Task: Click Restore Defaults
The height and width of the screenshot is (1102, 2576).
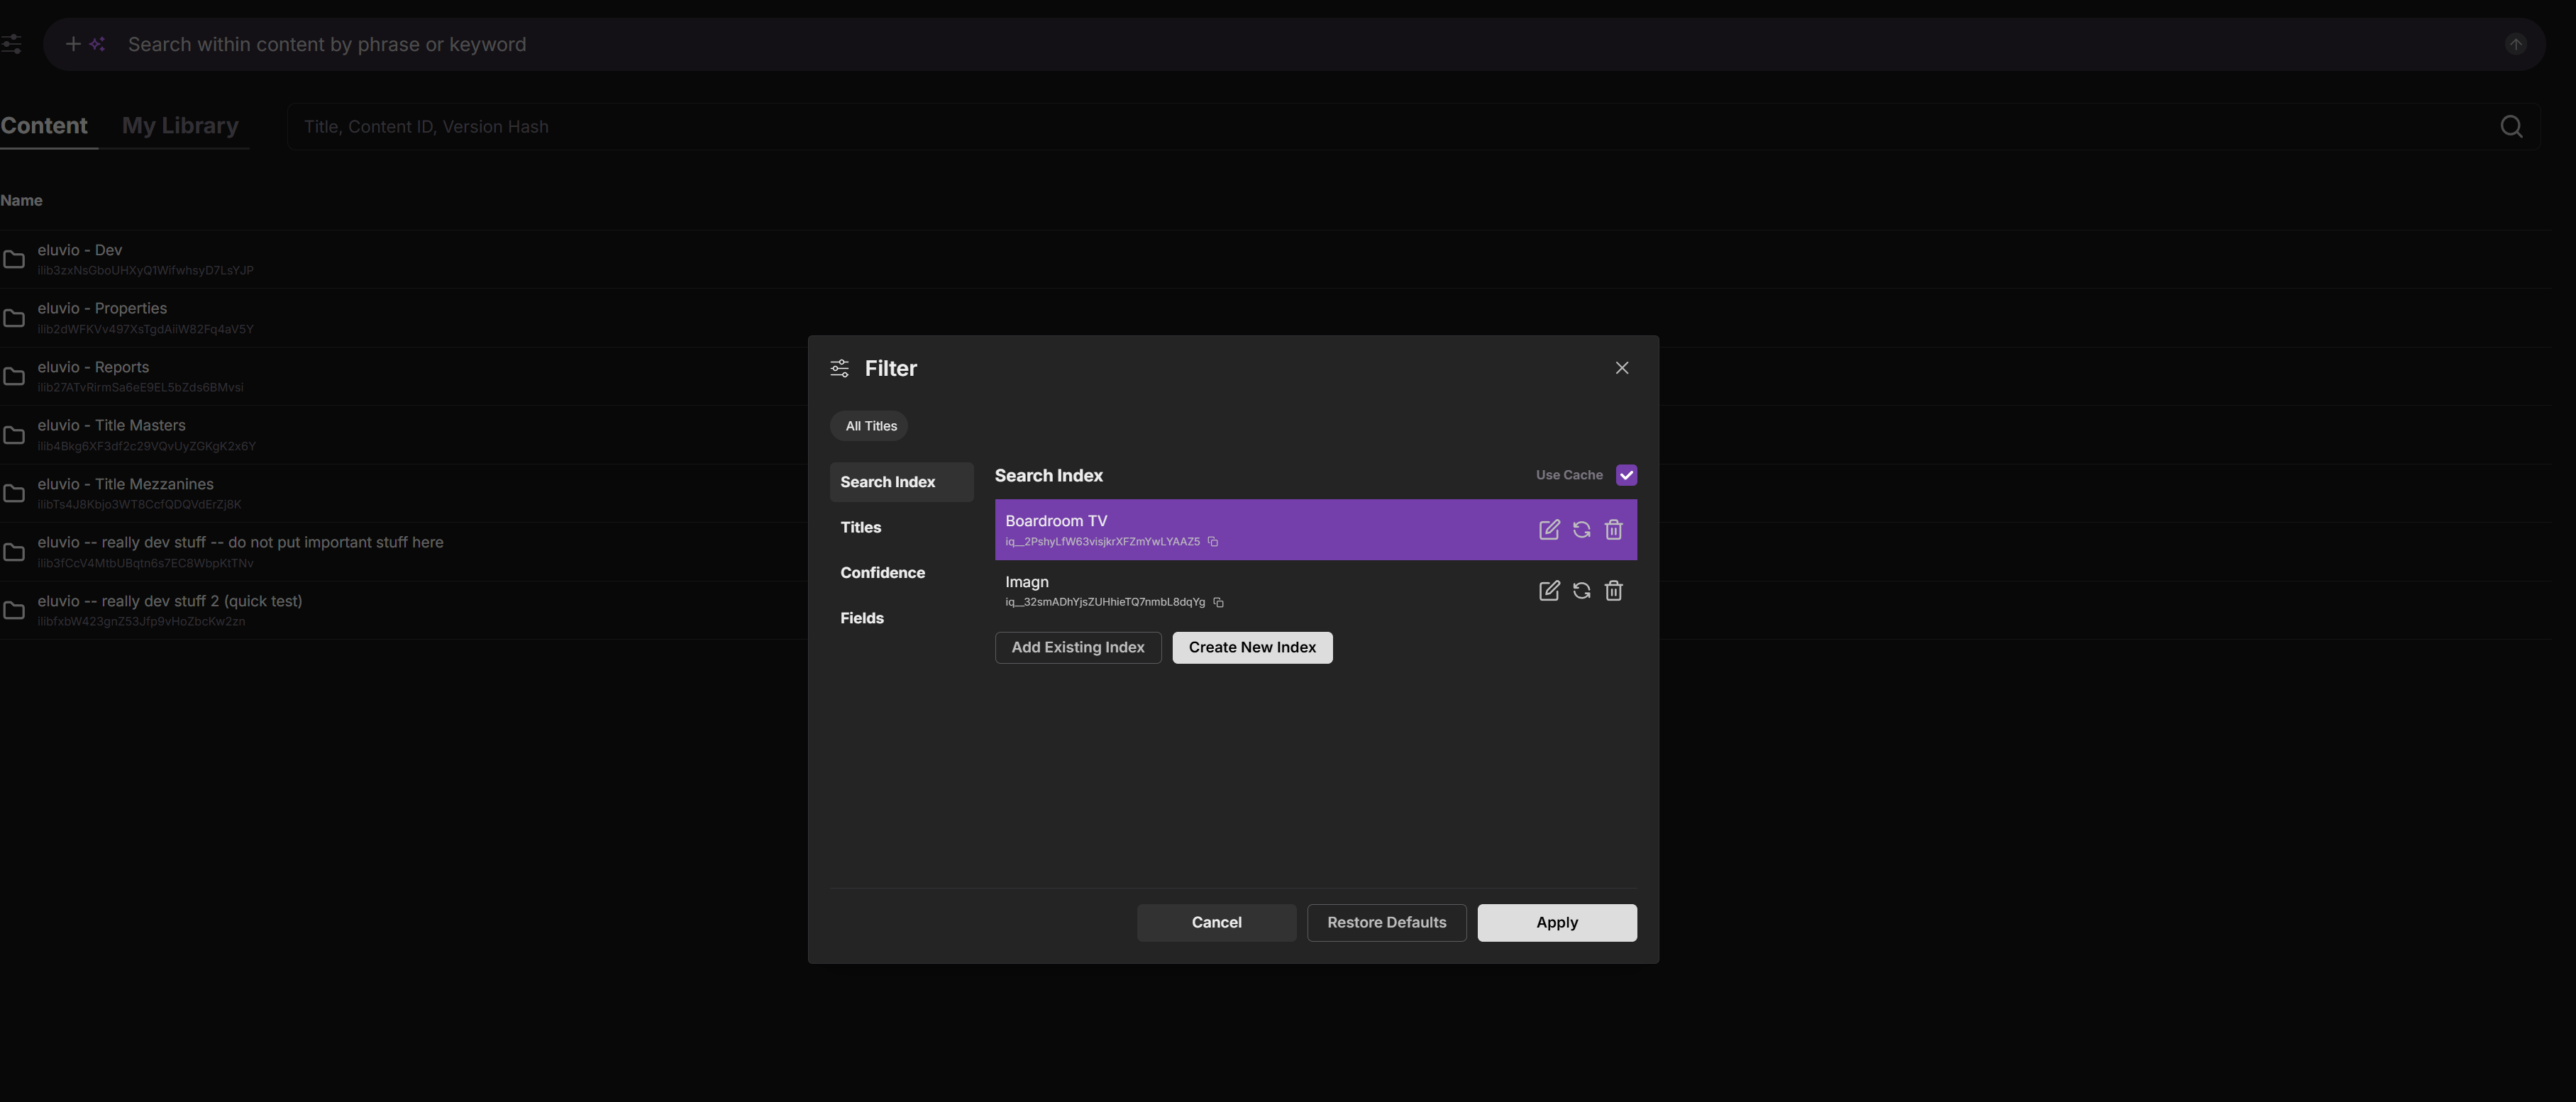Action: 1386,922
